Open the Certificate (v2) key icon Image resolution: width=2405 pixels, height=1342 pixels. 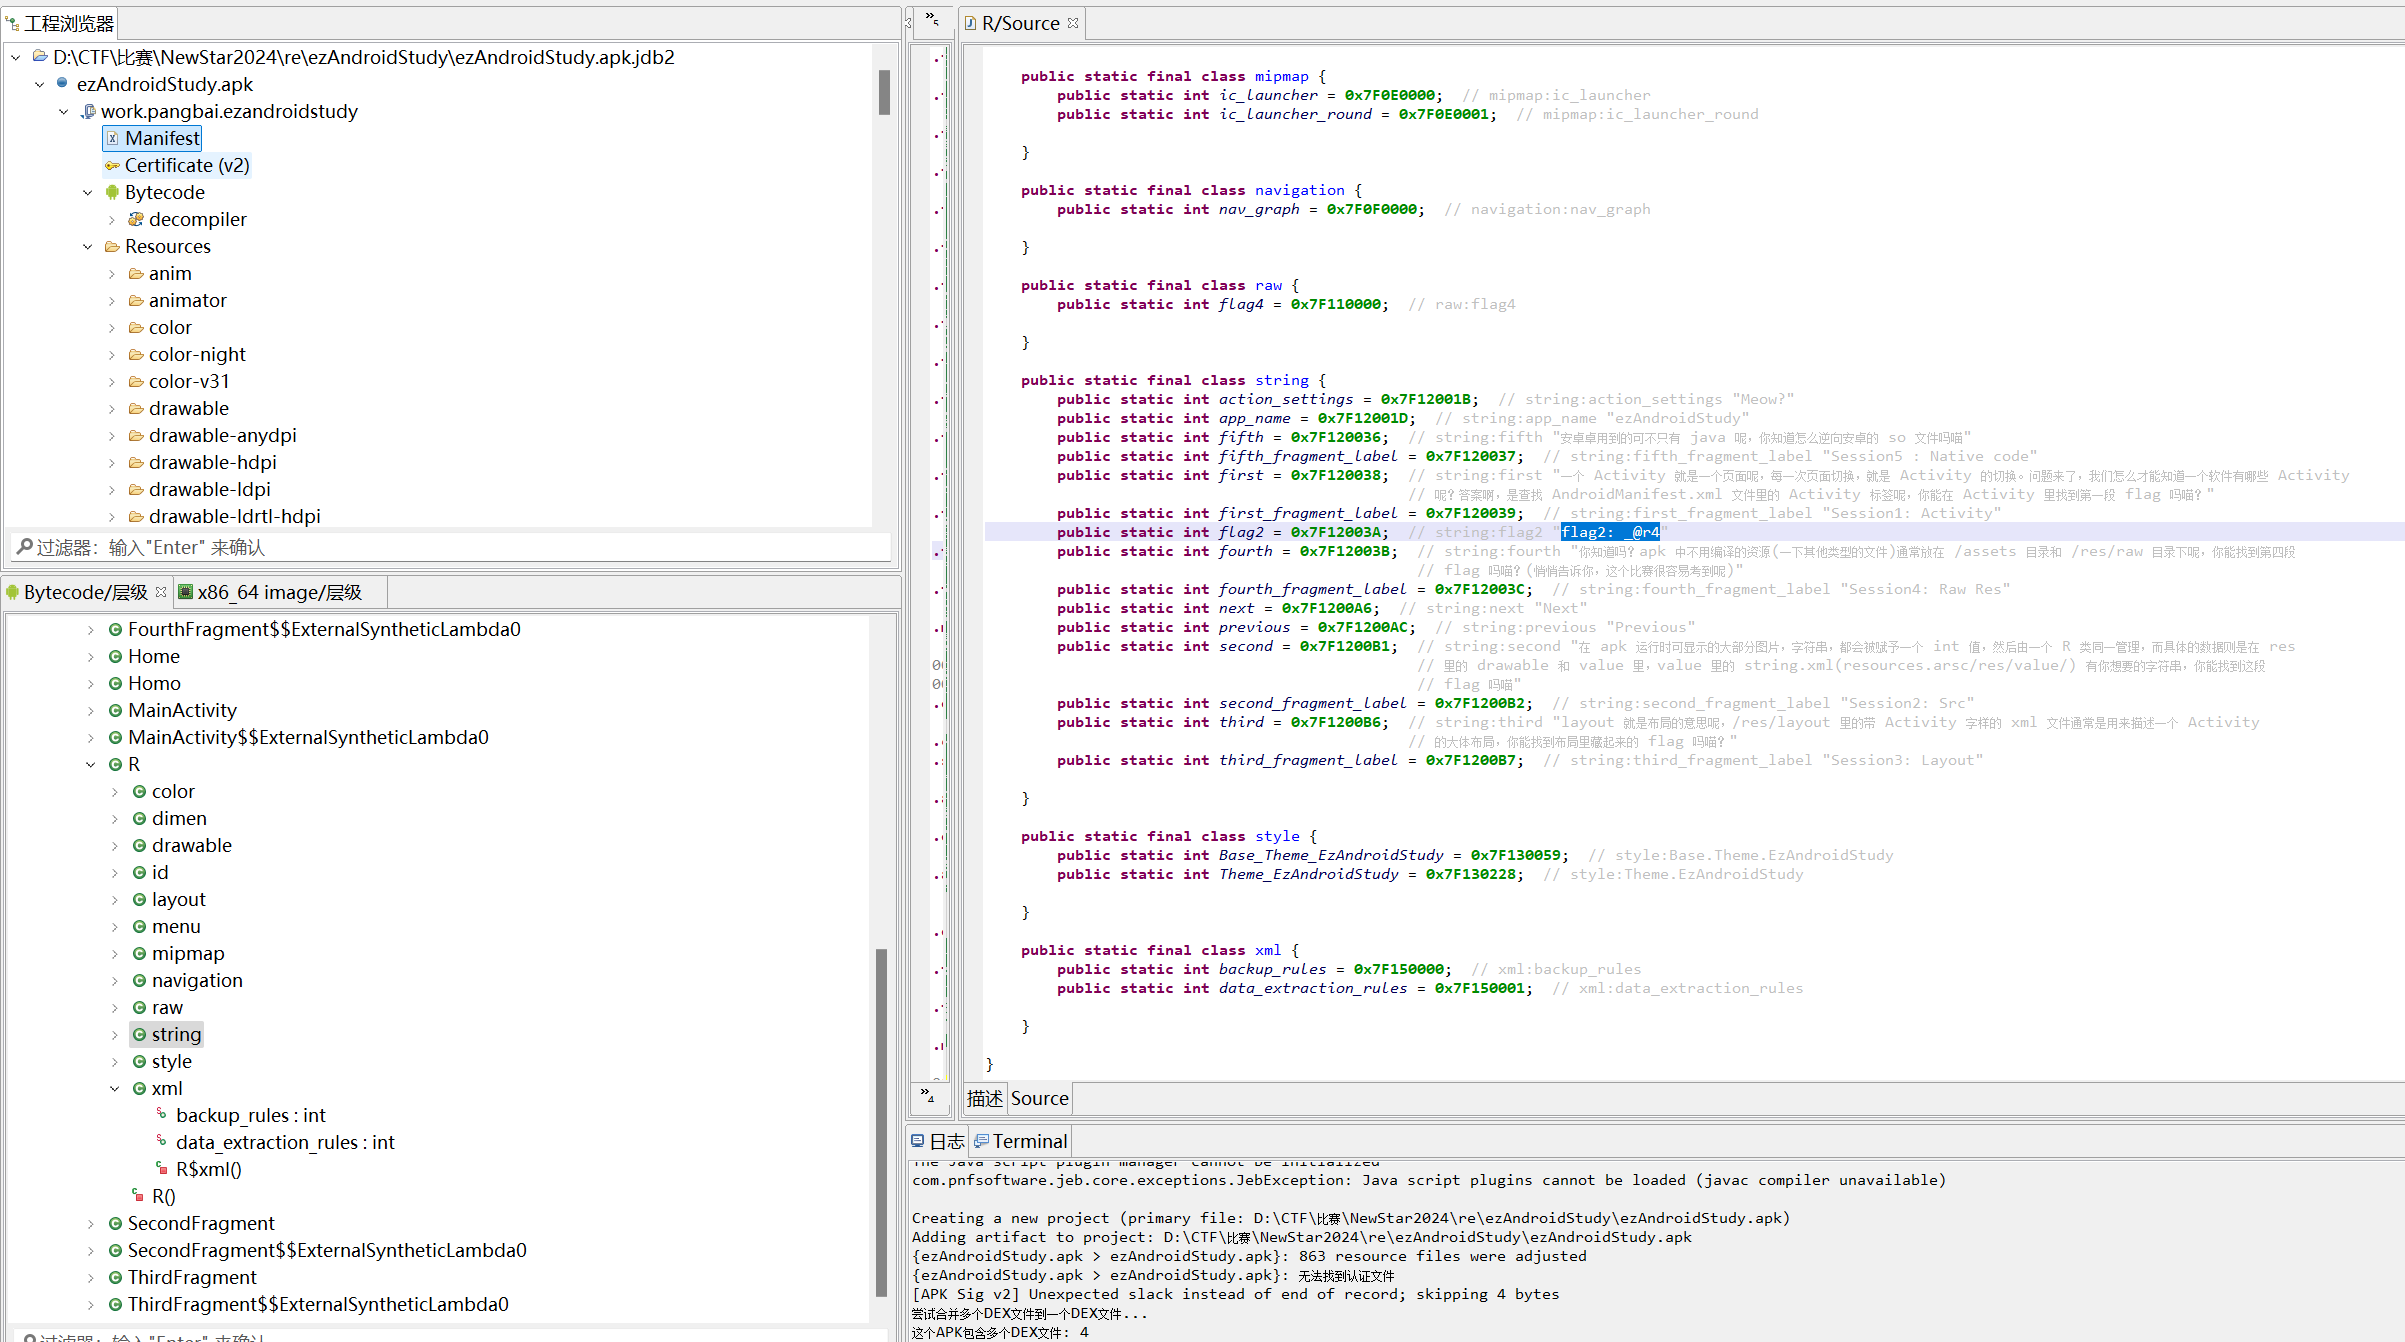(x=112, y=166)
